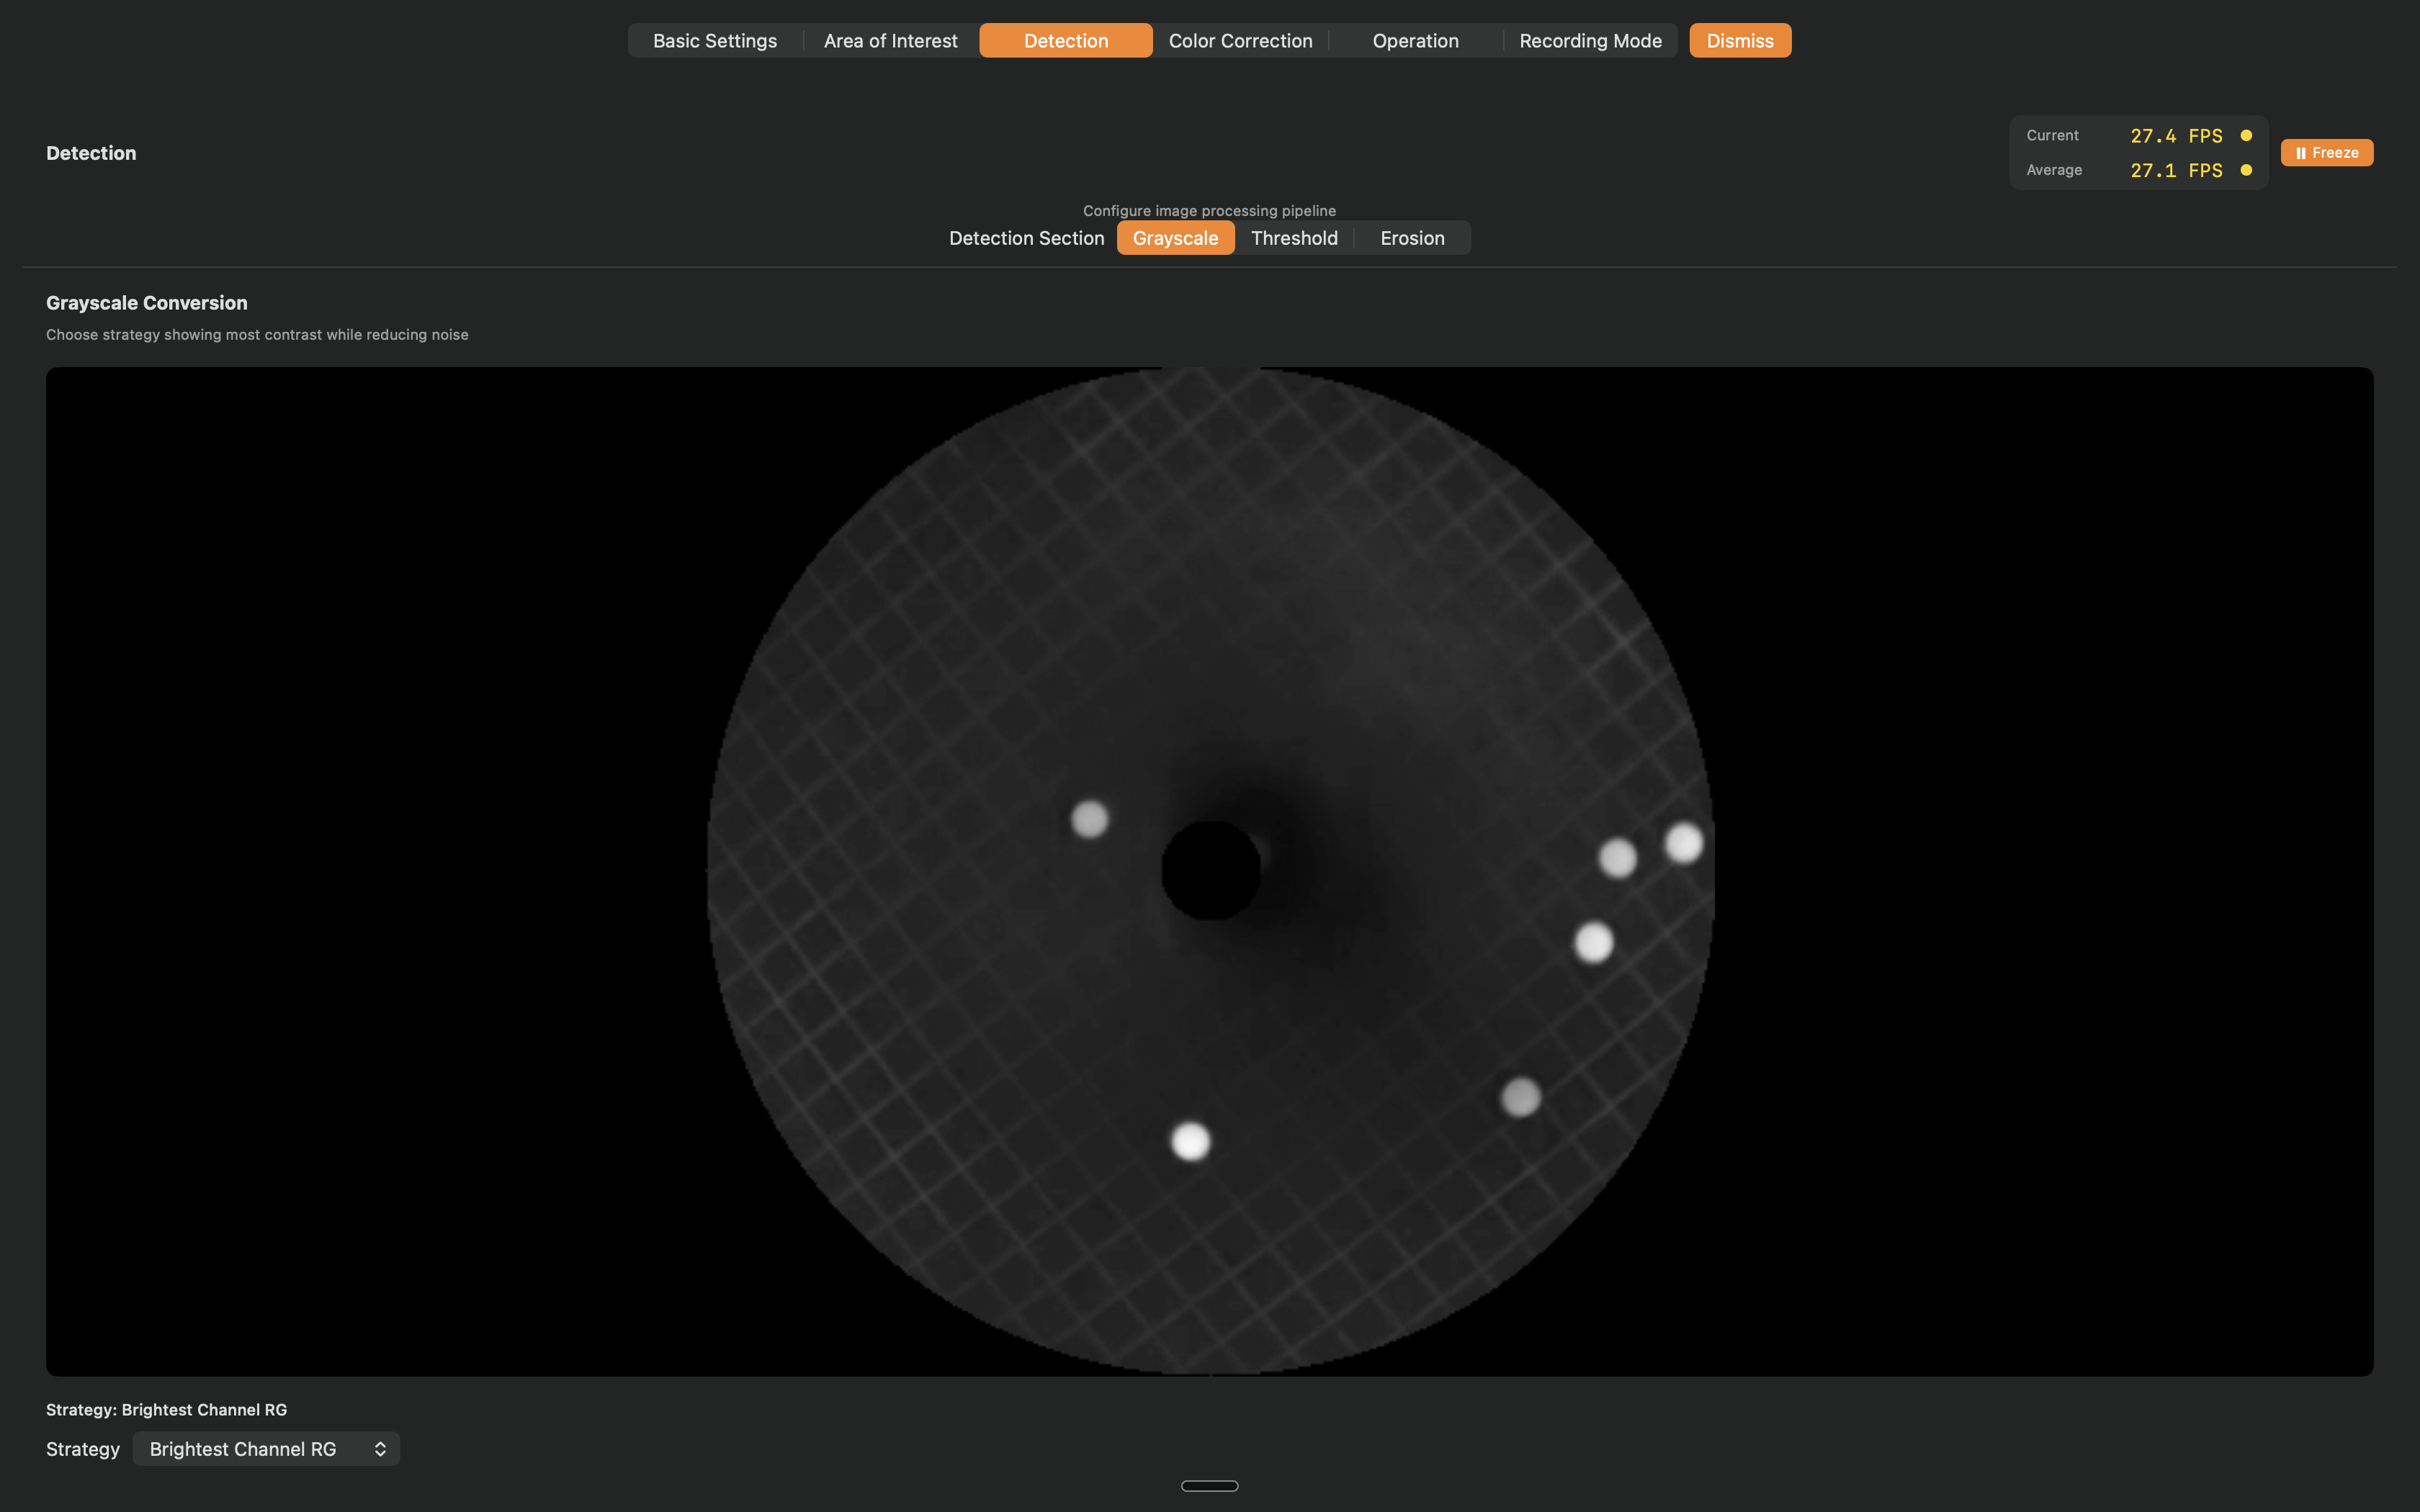Go to the Operation tab
Viewport: 2420px width, 1512px height.
1415,41
